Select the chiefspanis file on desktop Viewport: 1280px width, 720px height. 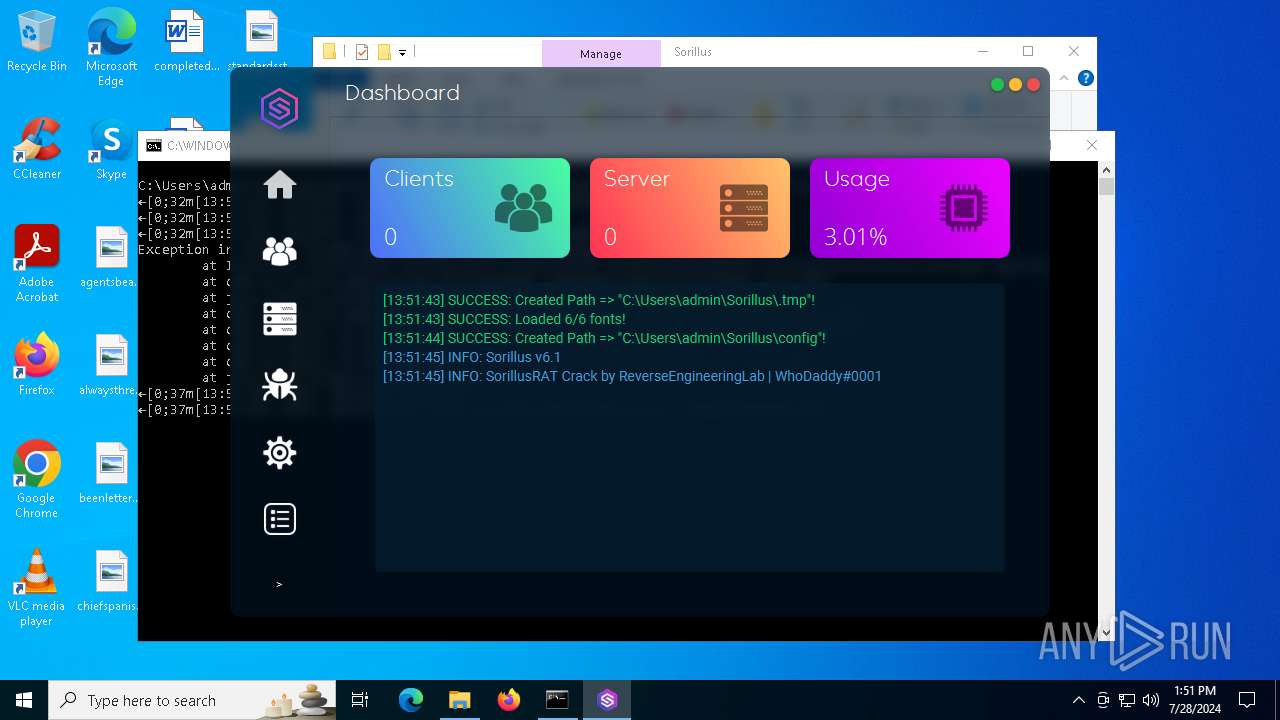111,581
